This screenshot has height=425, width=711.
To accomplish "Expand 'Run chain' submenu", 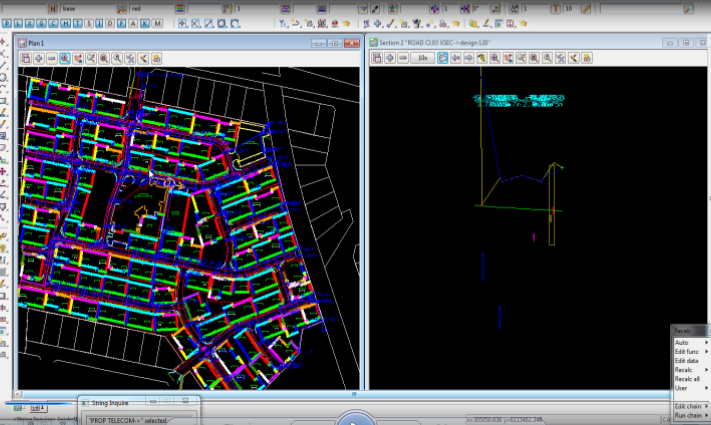I will (691, 415).
